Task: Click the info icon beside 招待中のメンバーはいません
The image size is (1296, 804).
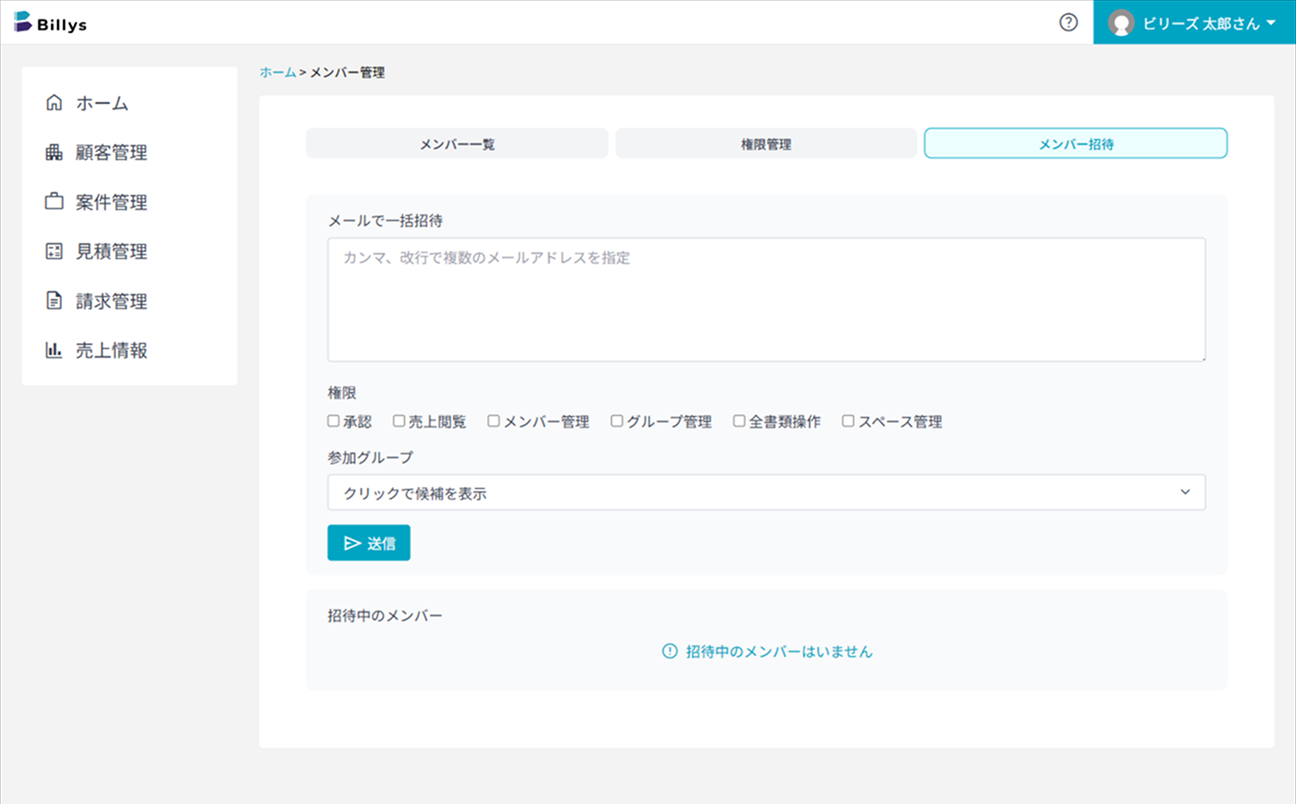Action: [x=670, y=651]
